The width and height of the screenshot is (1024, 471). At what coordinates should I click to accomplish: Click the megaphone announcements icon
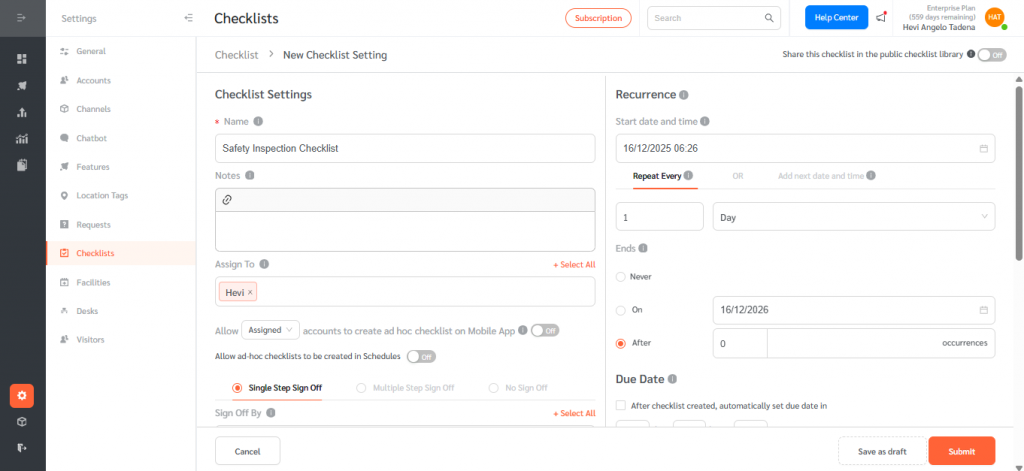881,18
